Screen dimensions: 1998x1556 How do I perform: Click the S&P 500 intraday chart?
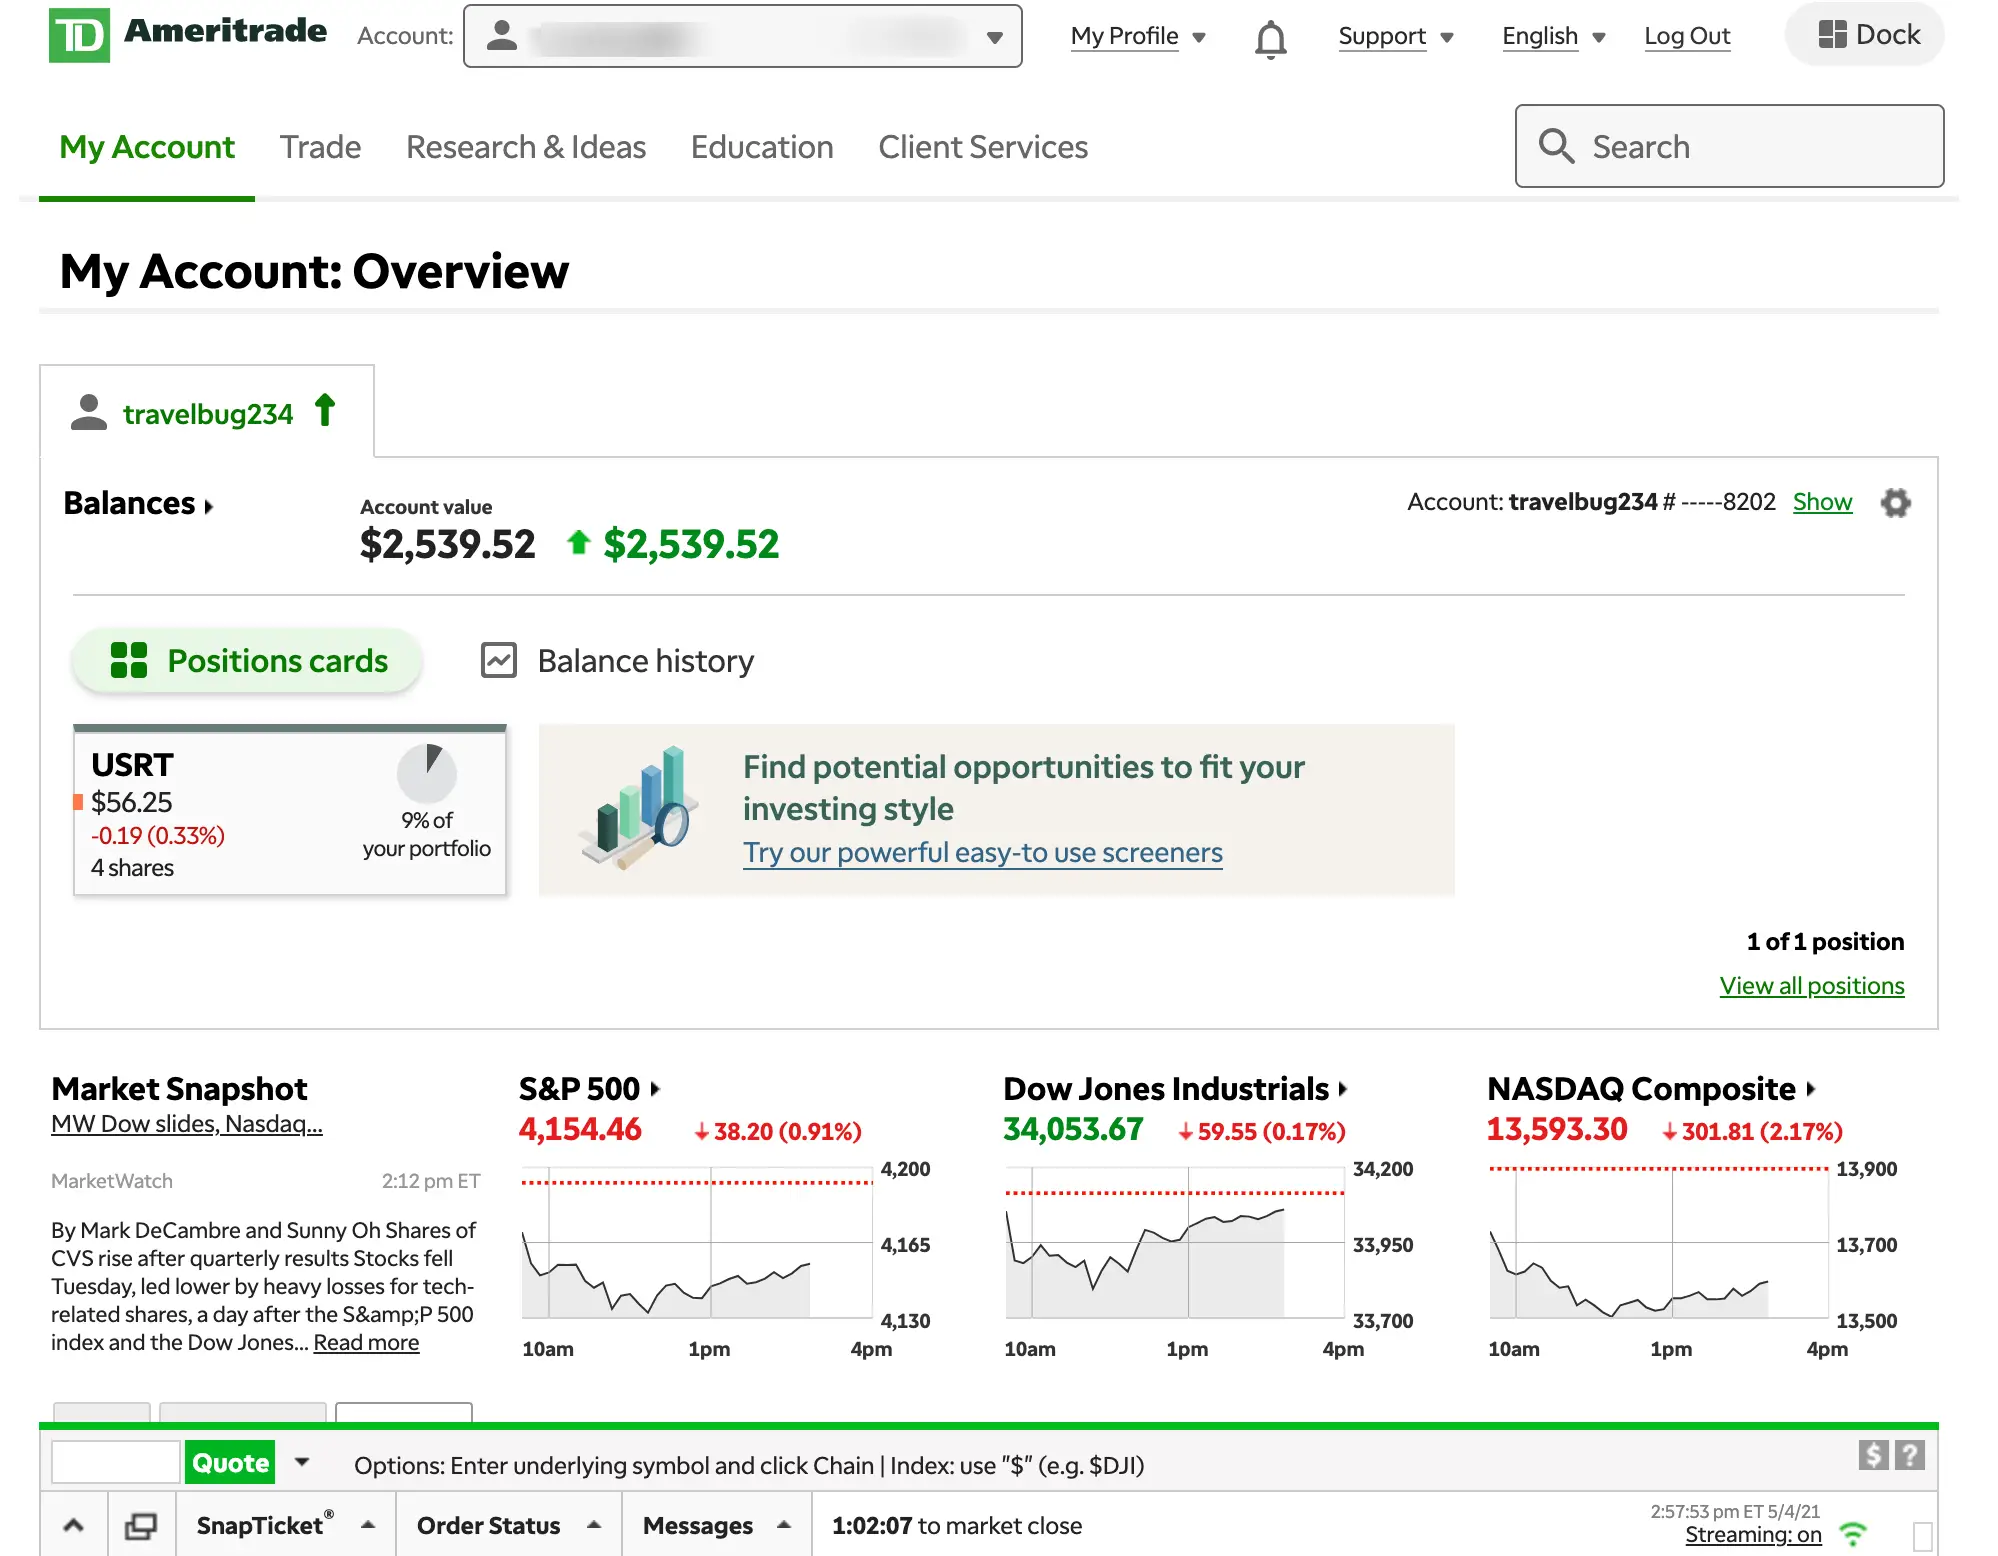click(x=697, y=1243)
